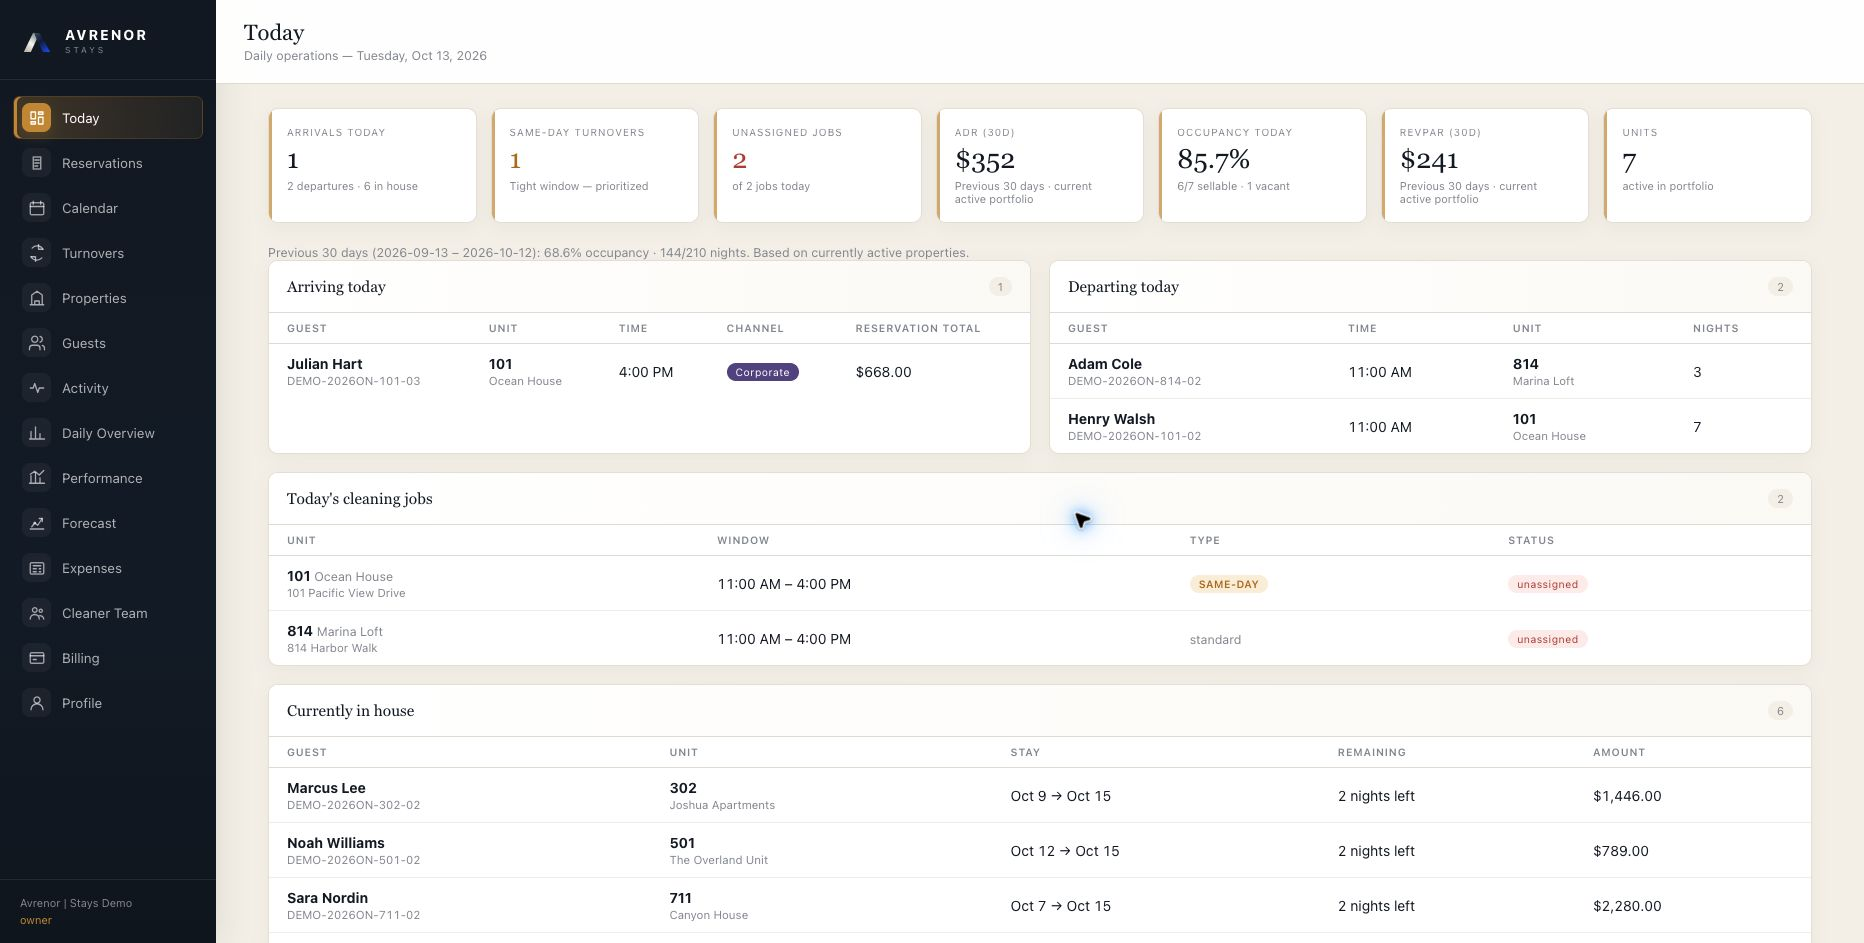Click the ADR (30D) $352 card

tap(1040, 165)
